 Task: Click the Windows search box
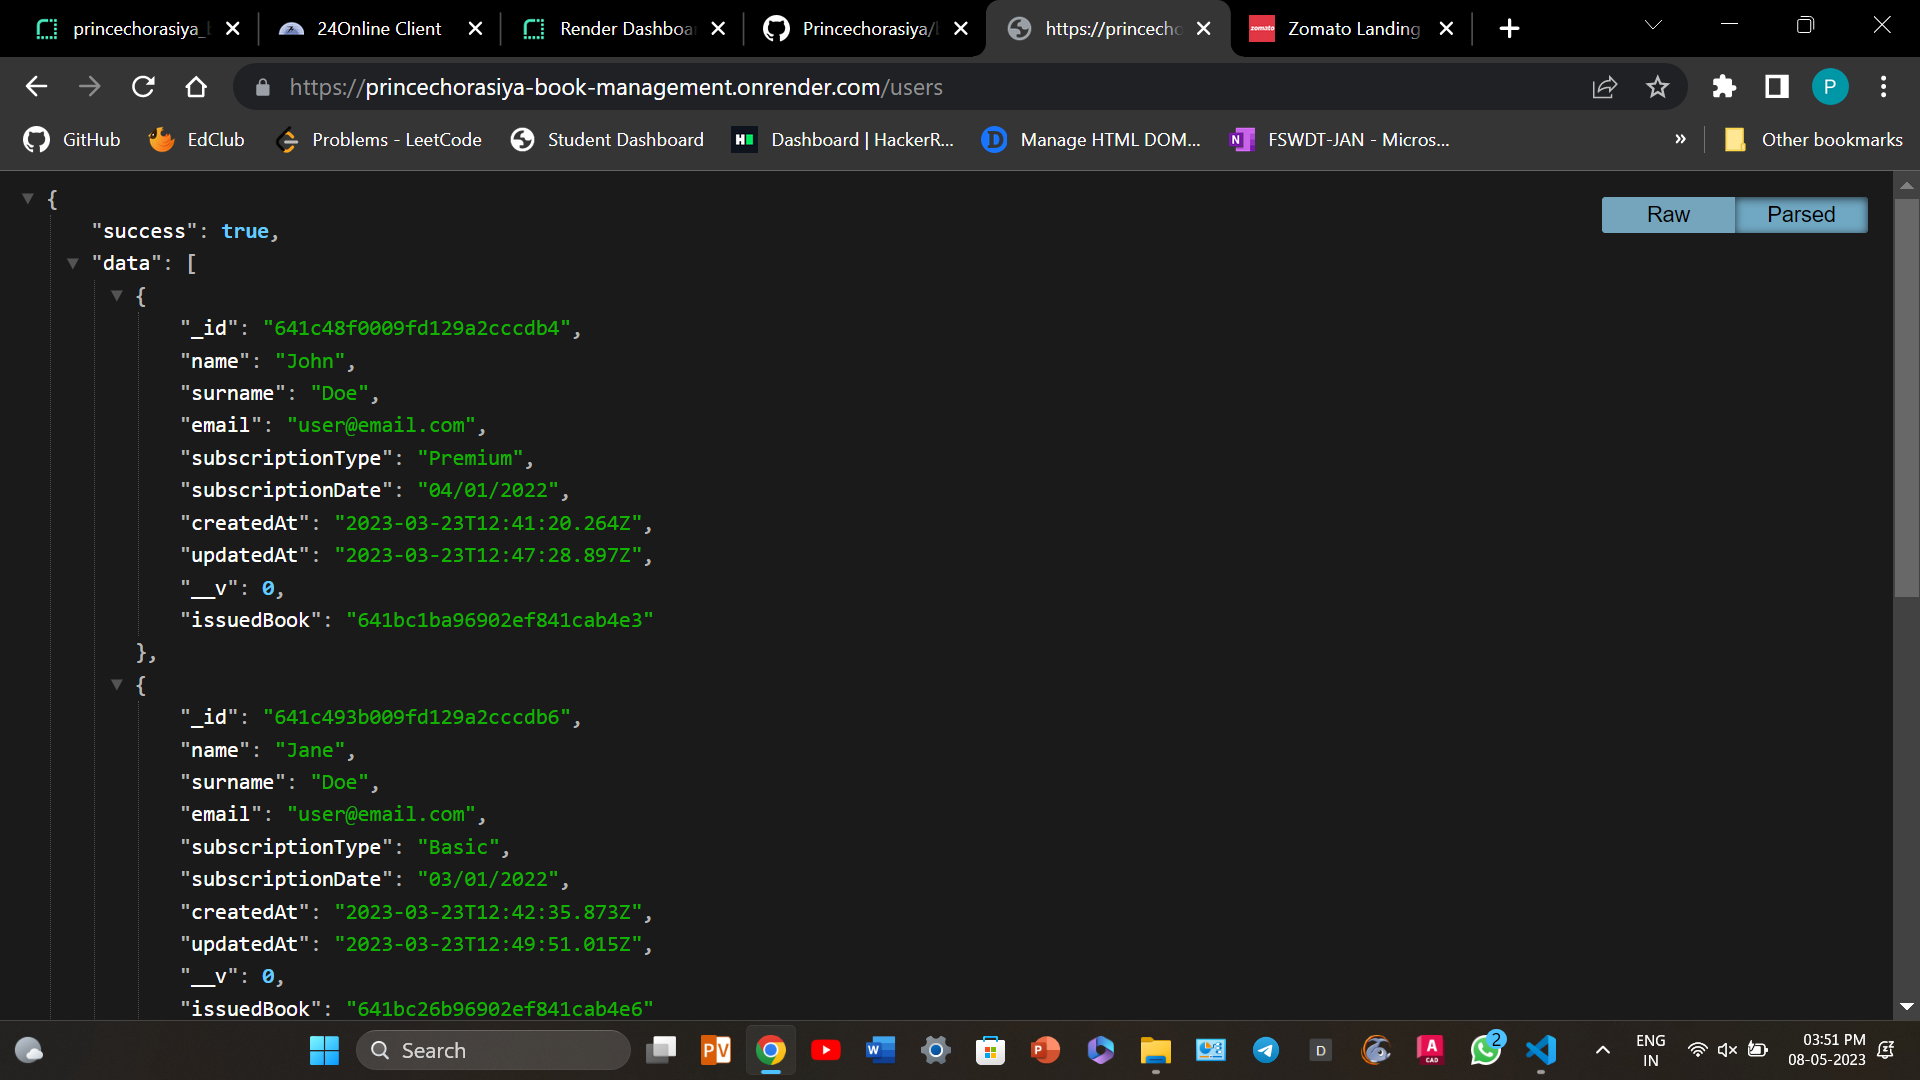(x=494, y=1050)
